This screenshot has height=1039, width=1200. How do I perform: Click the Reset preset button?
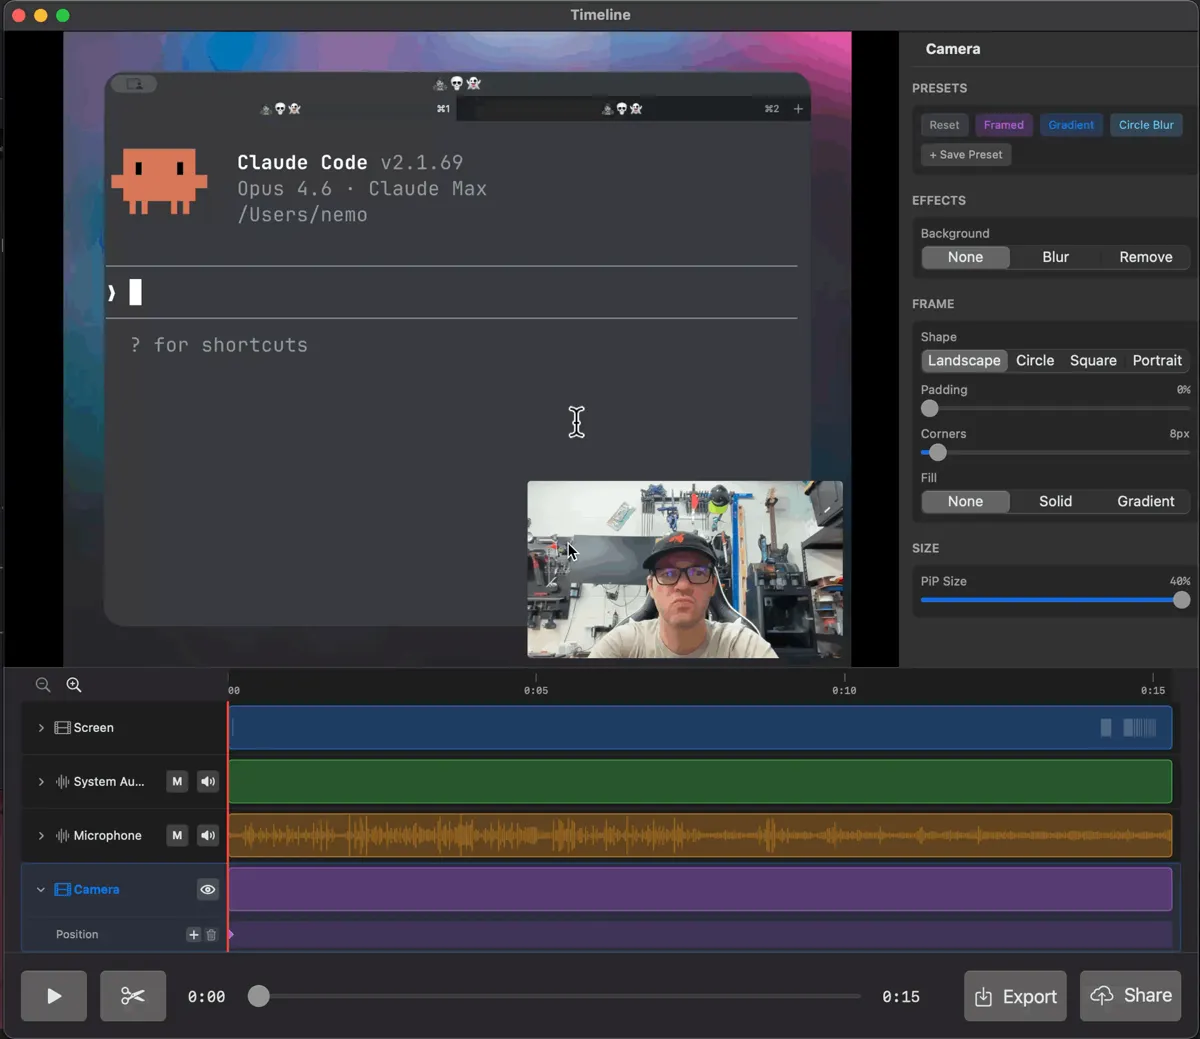(x=944, y=125)
